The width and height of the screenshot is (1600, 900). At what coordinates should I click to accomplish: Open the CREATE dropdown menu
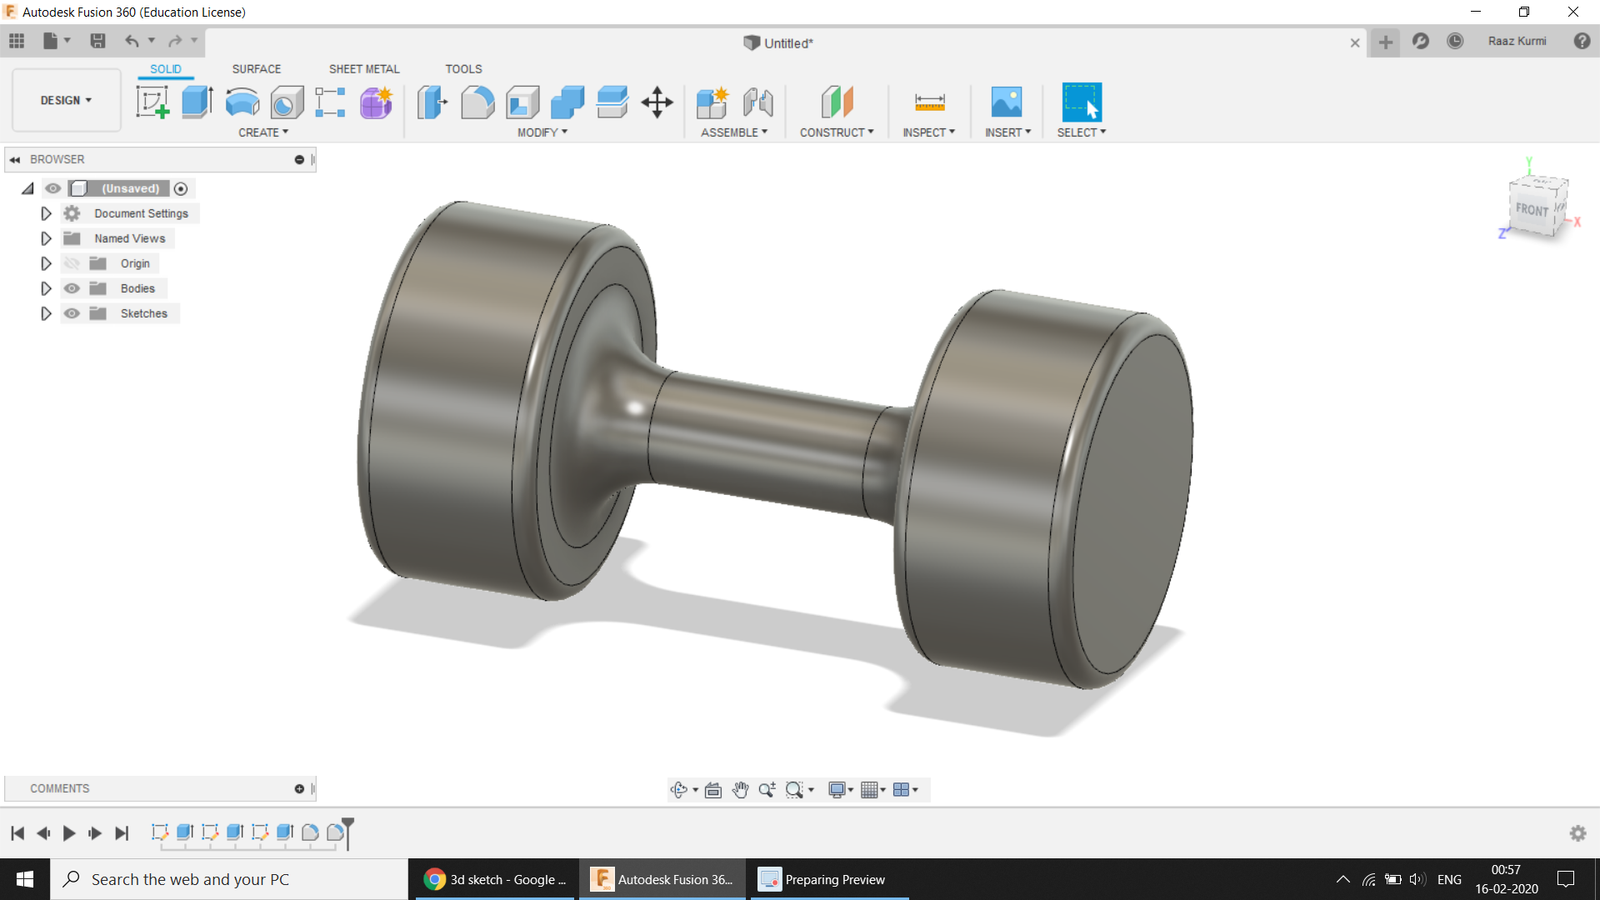263,132
